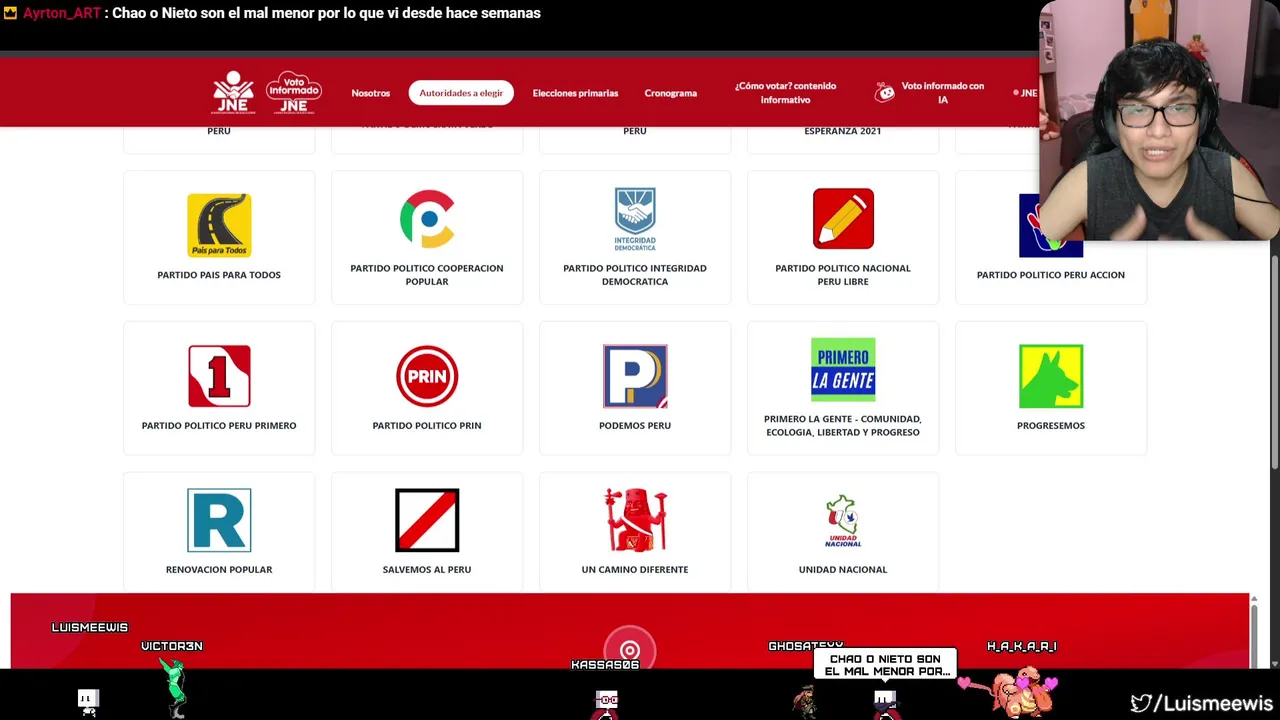The height and width of the screenshot is (720, 1280).
Task: Click the Pais para Todos party logo
Action: coord(219,225)
